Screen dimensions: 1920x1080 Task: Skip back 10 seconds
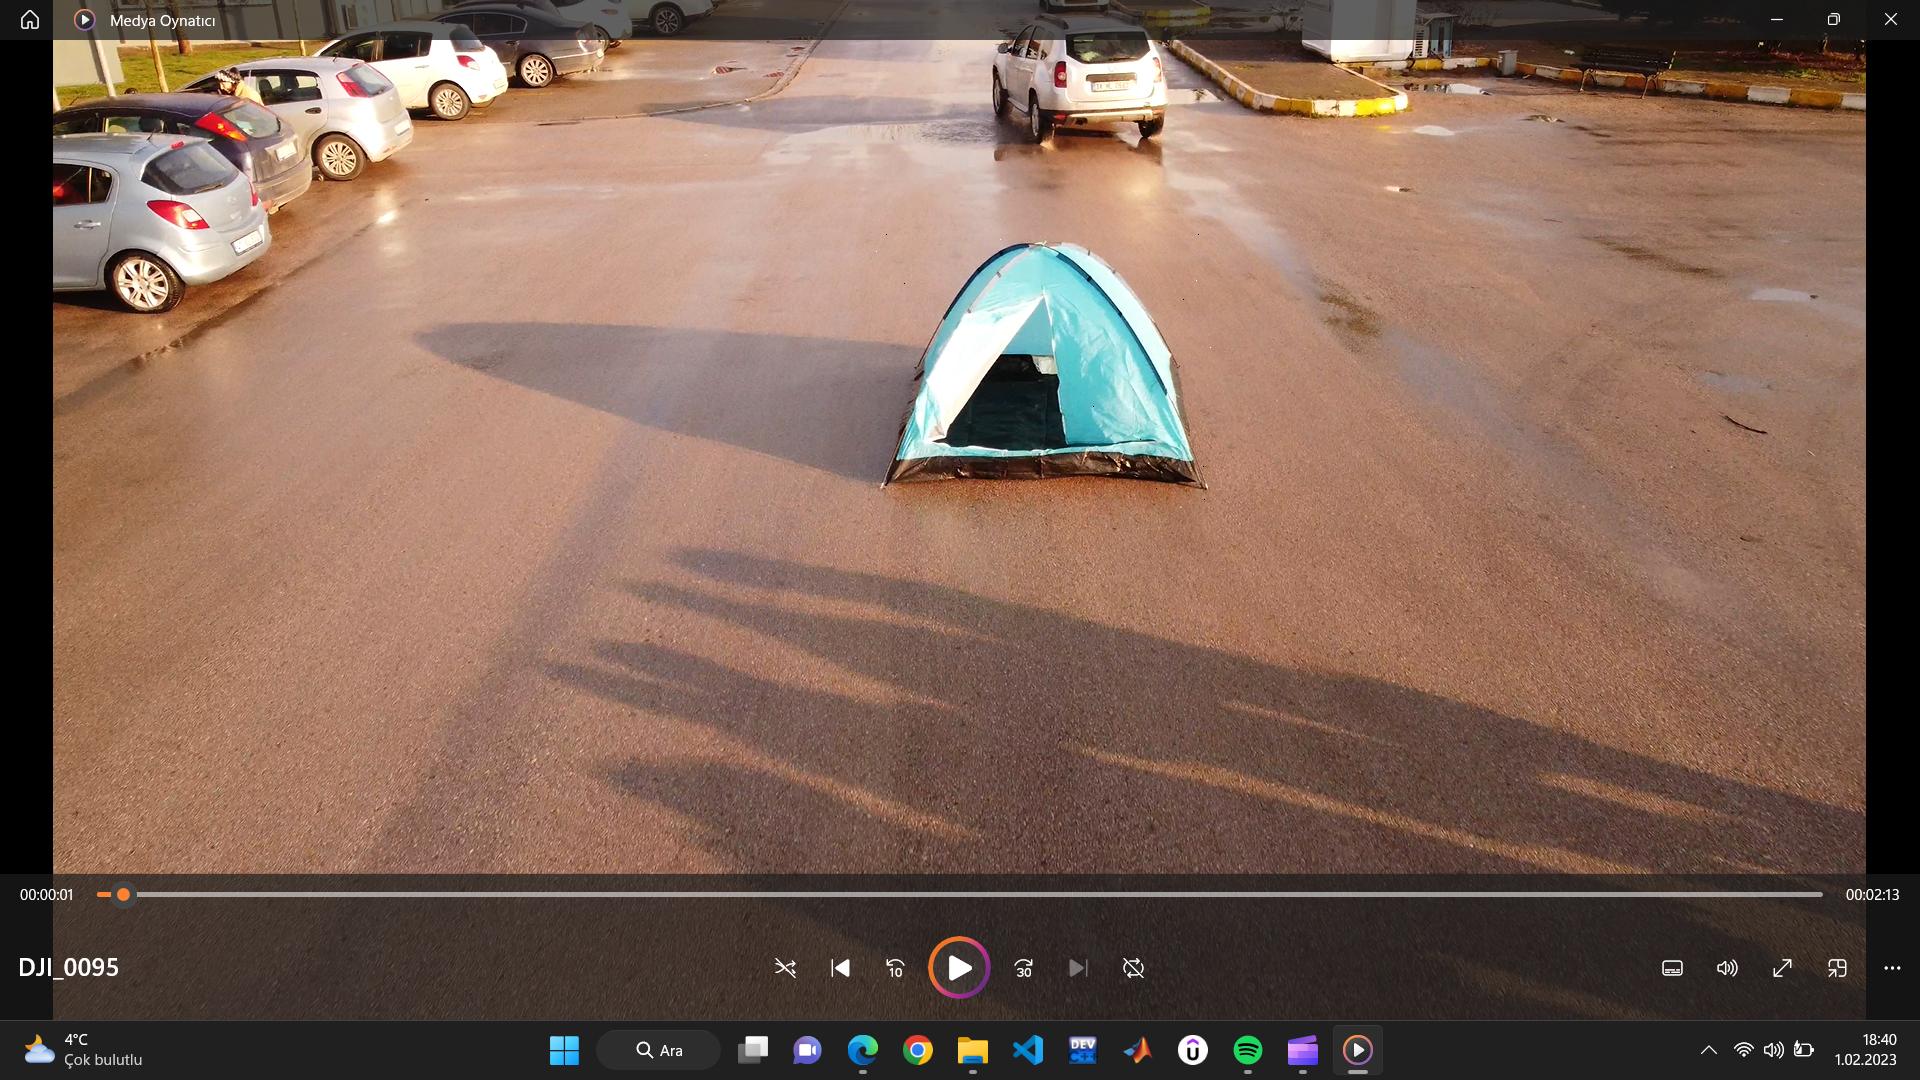pyautogui.click(x=895, y=968)
